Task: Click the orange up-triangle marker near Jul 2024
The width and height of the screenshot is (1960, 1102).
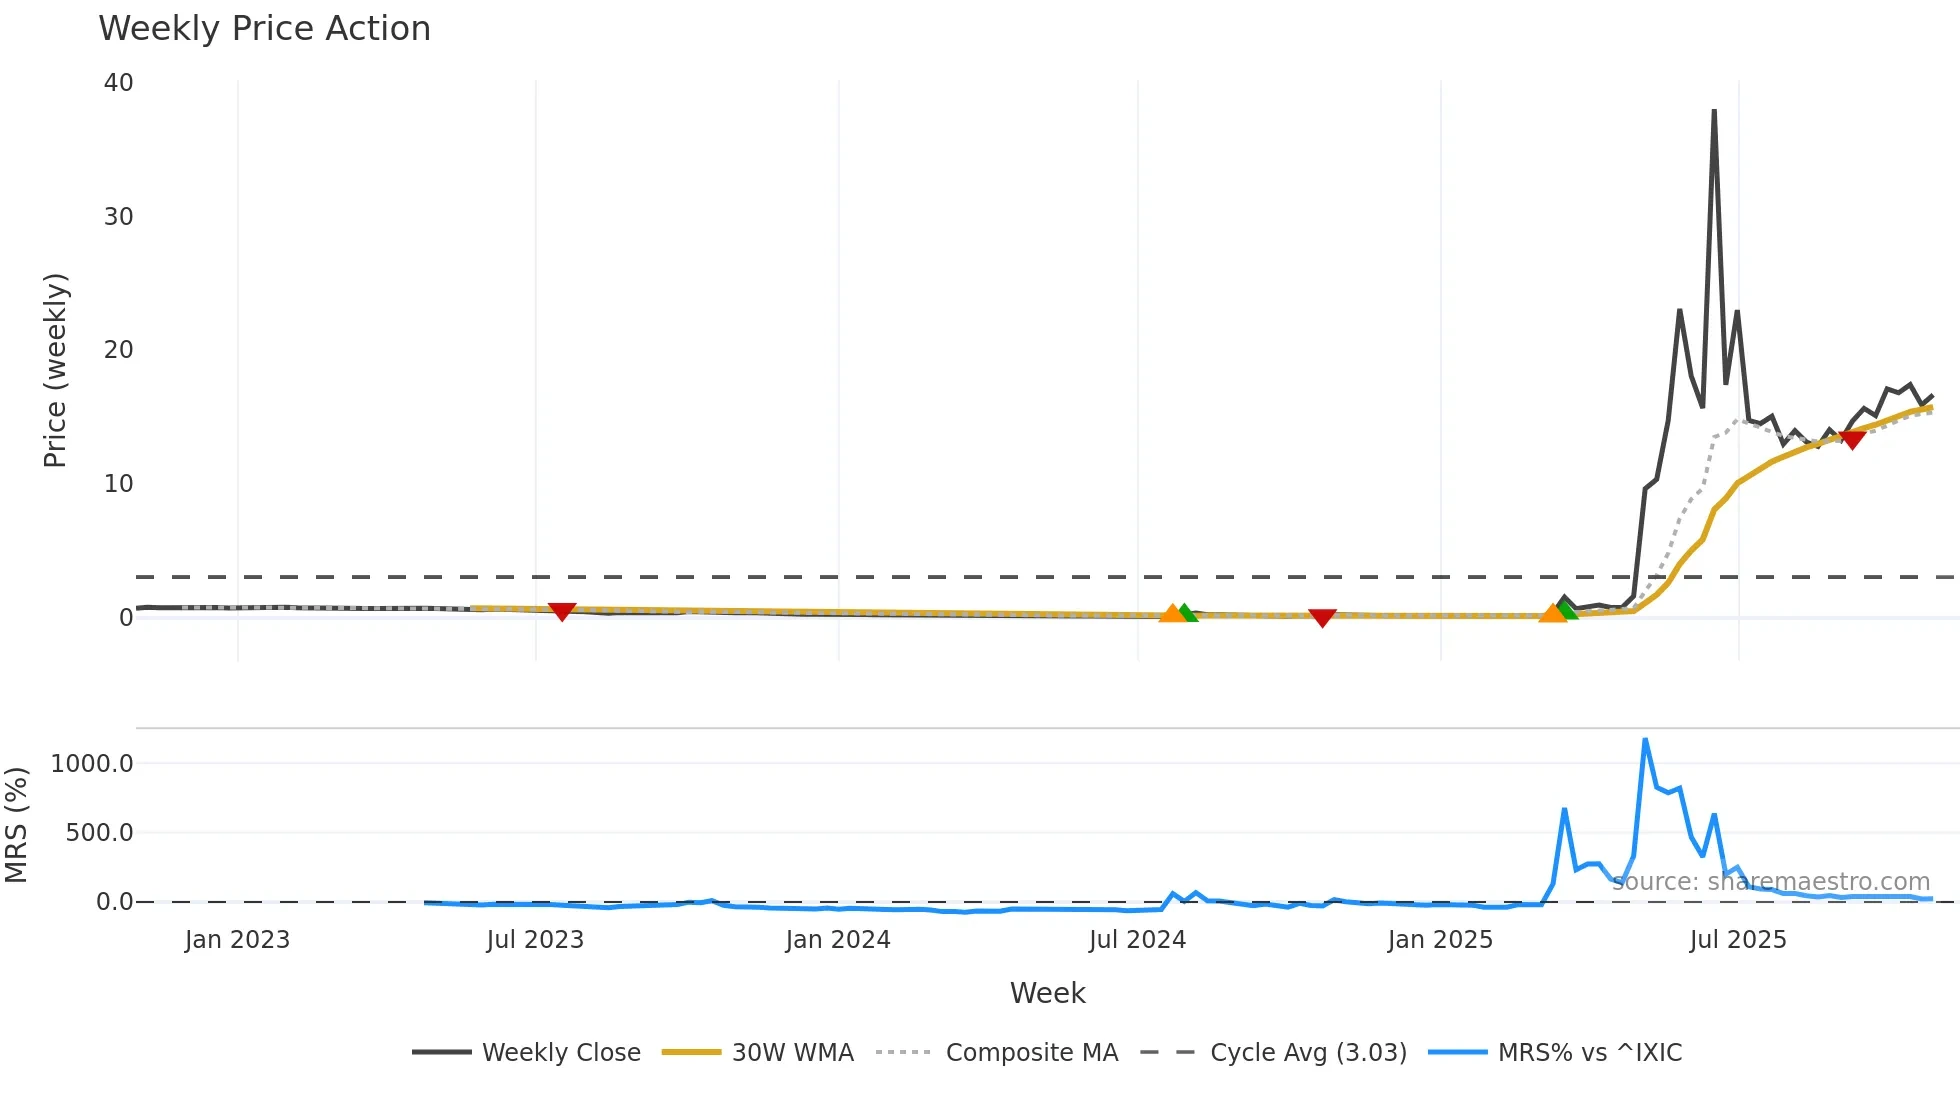Action: [1172, 613]
